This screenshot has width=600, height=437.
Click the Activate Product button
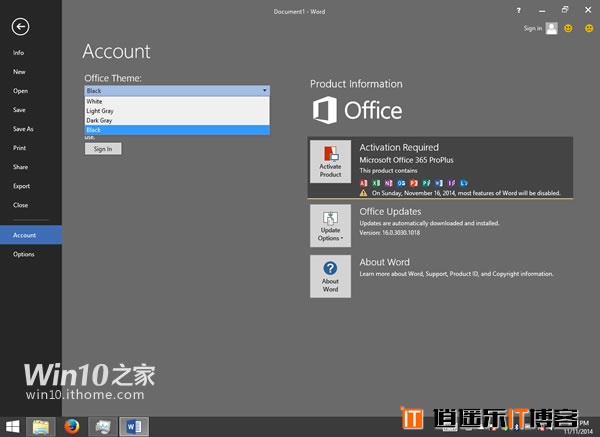pos(330,161)
